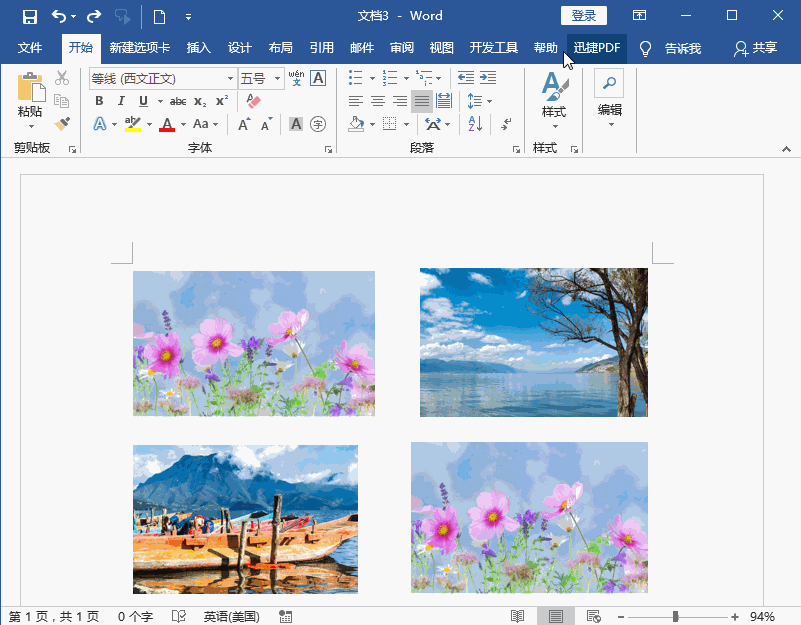The height and width of the screenshot is (625, 801).
Task: Open the 文件 tab
Action: click(x=30, y=48)
